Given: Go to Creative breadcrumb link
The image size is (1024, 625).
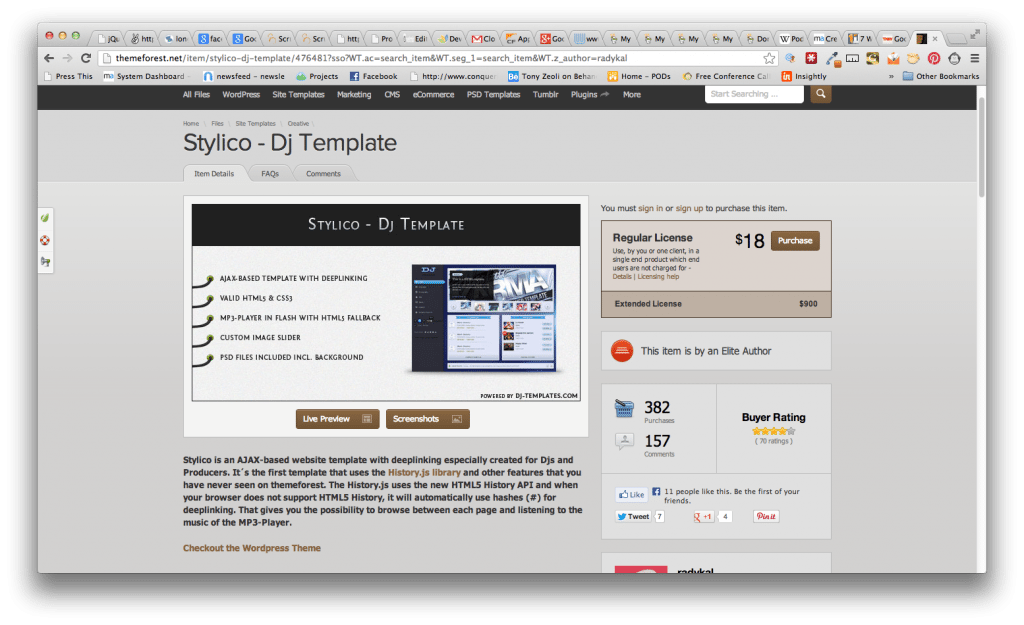Looking at the screenshot, I should point(298,123).
